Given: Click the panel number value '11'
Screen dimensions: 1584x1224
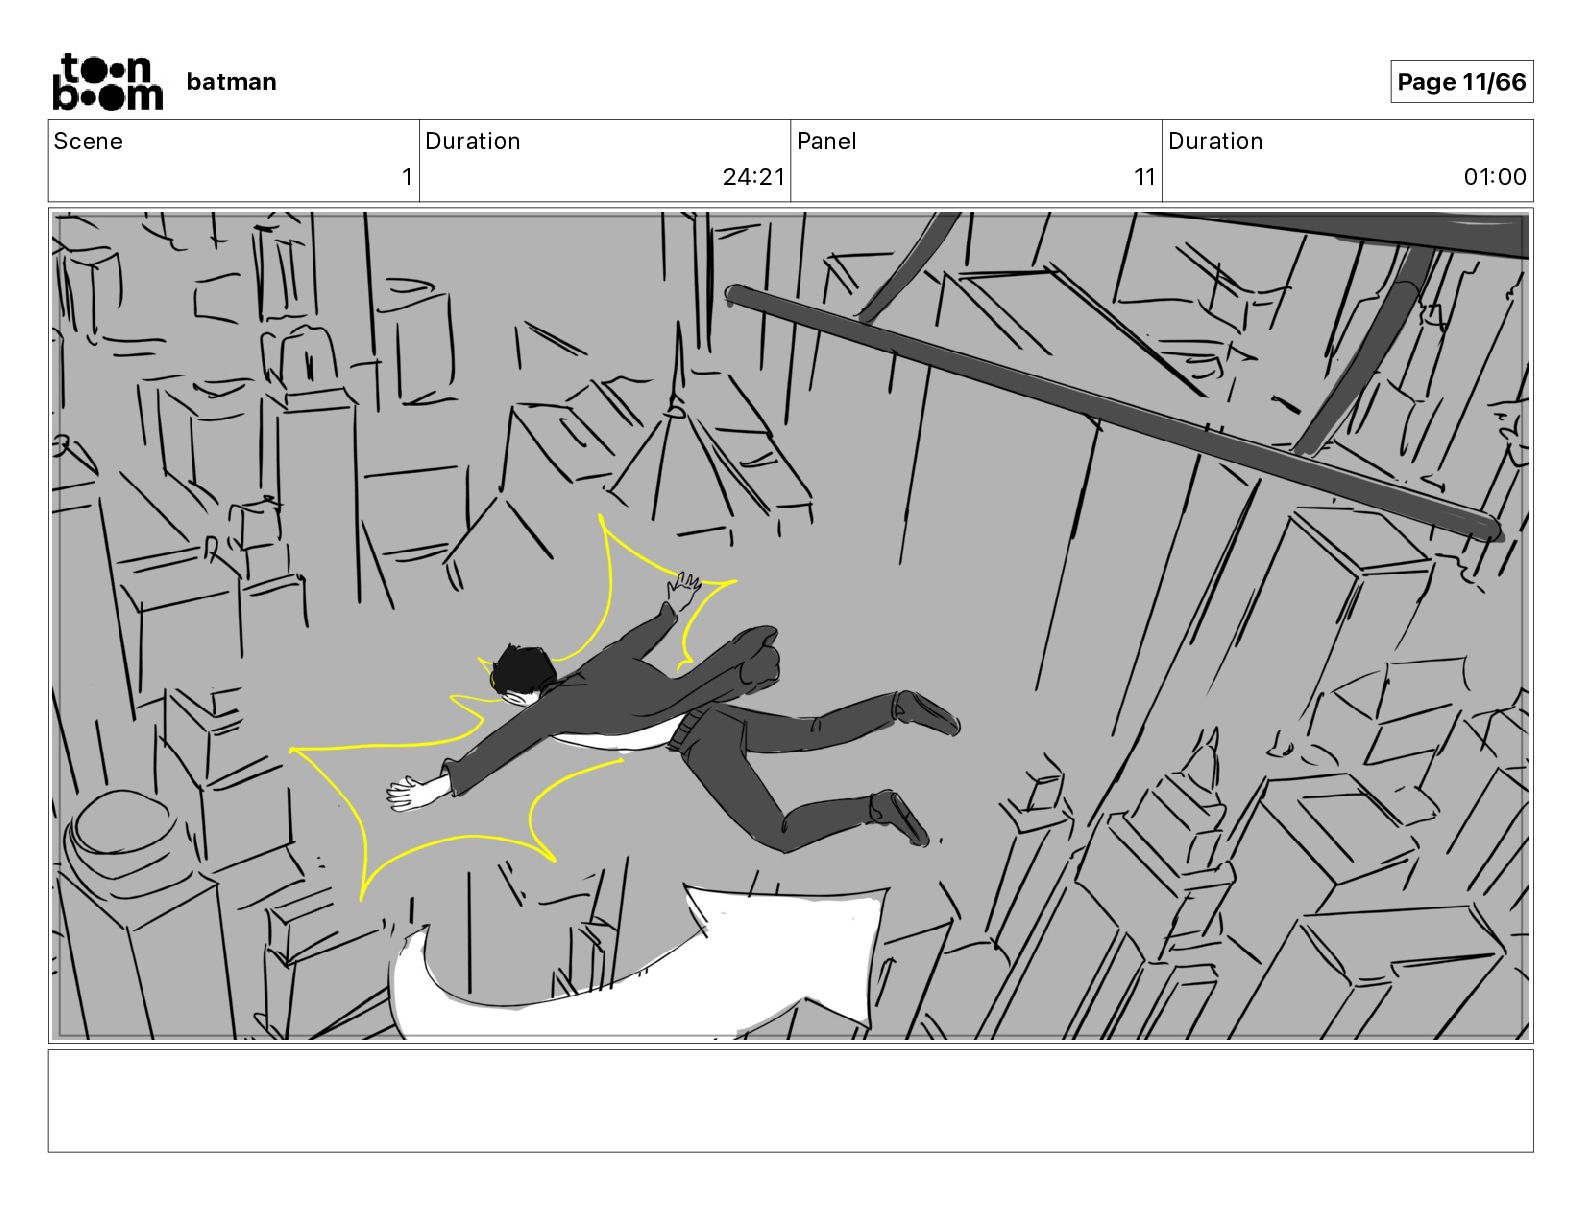Looking at the screenshot, I should (x=1145, y=177).
